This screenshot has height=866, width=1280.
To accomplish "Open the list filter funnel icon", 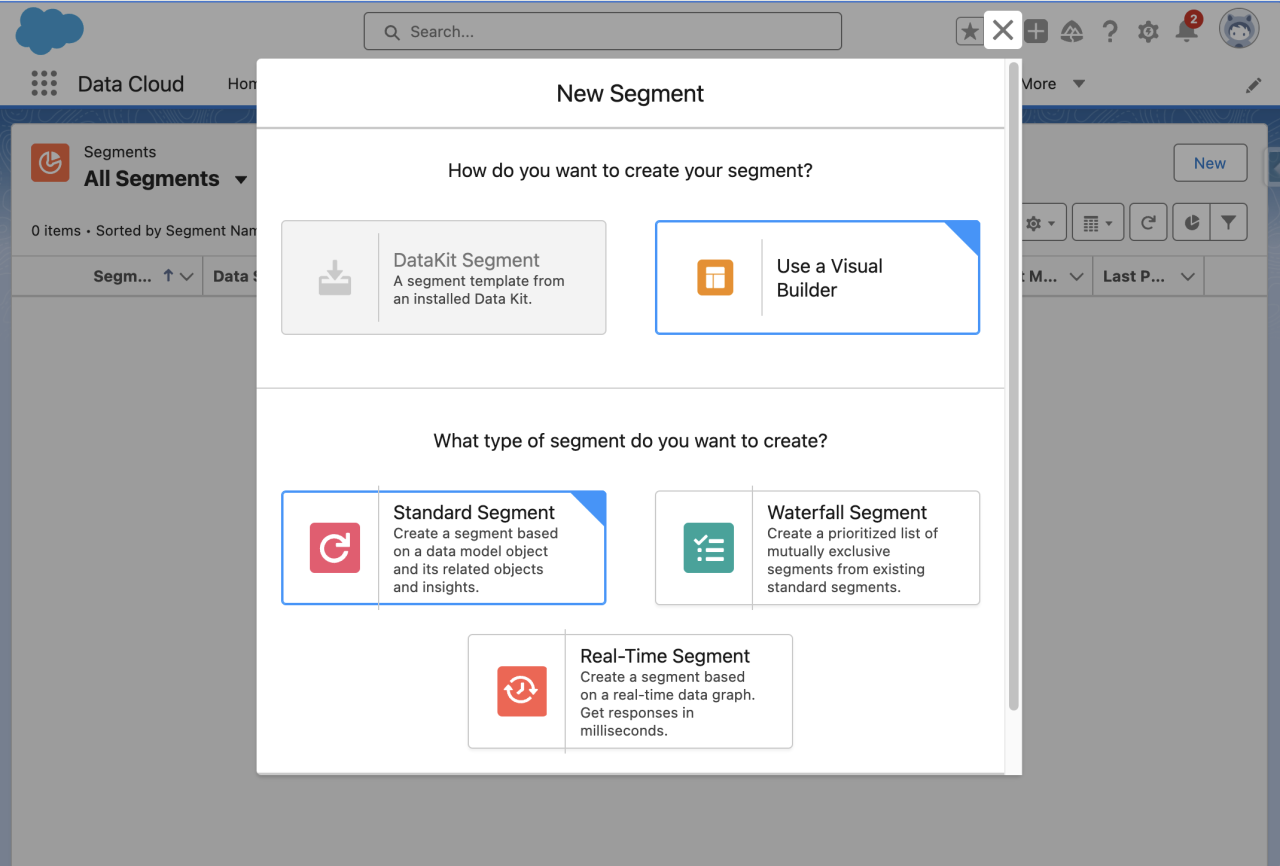I will pyautogui.click(x=1228, y=223).
